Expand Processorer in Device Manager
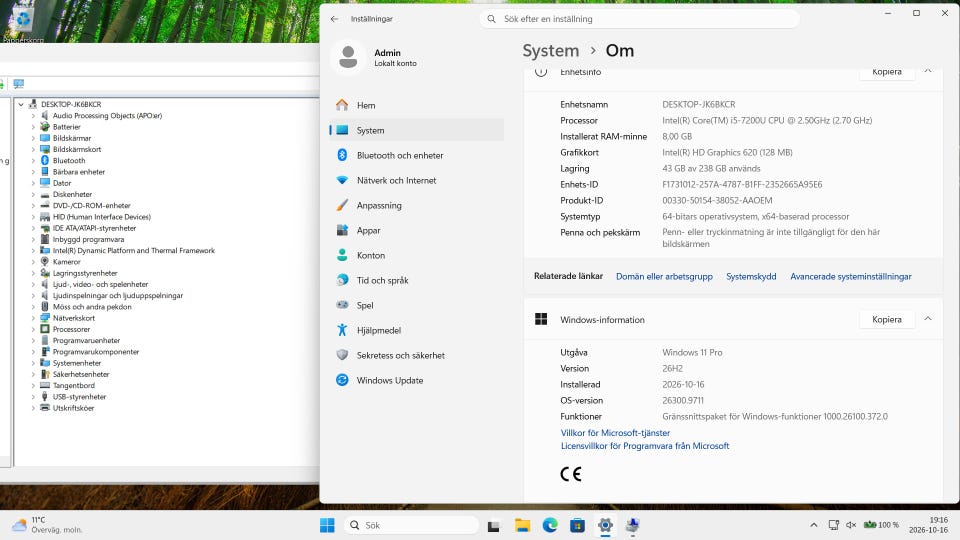This screenshot has width=960, height=540. (33, 329)
